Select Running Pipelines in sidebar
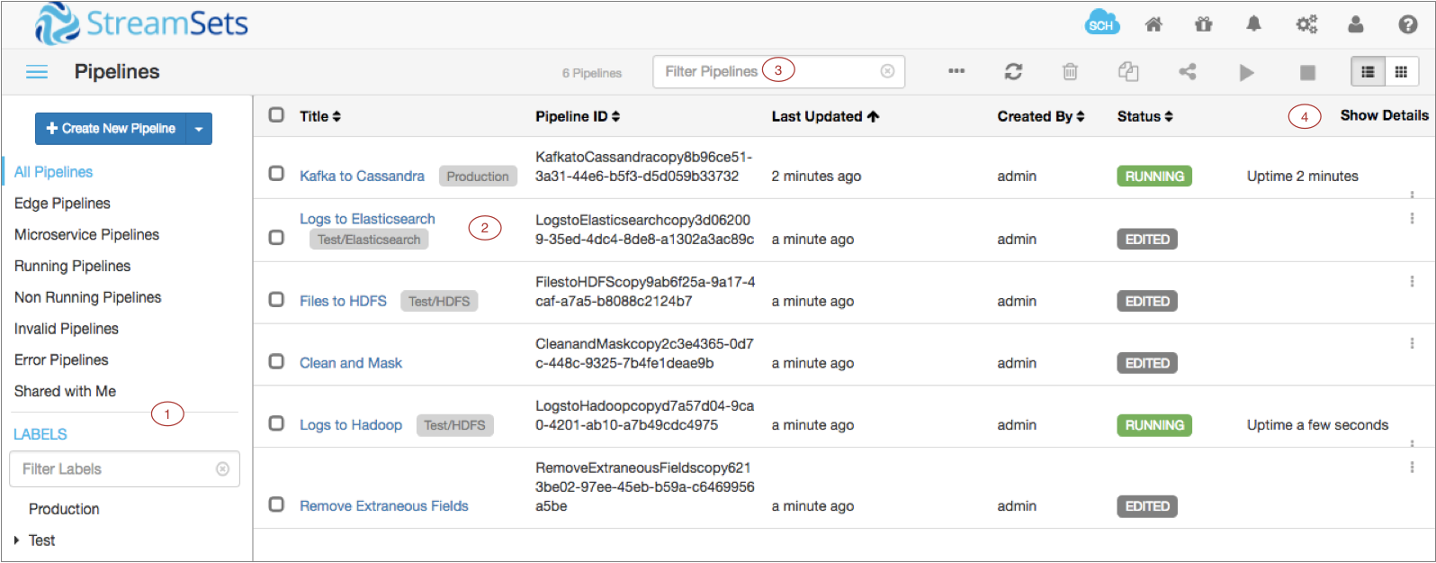The image size is (1436, 563). click(x=72, y=266)
